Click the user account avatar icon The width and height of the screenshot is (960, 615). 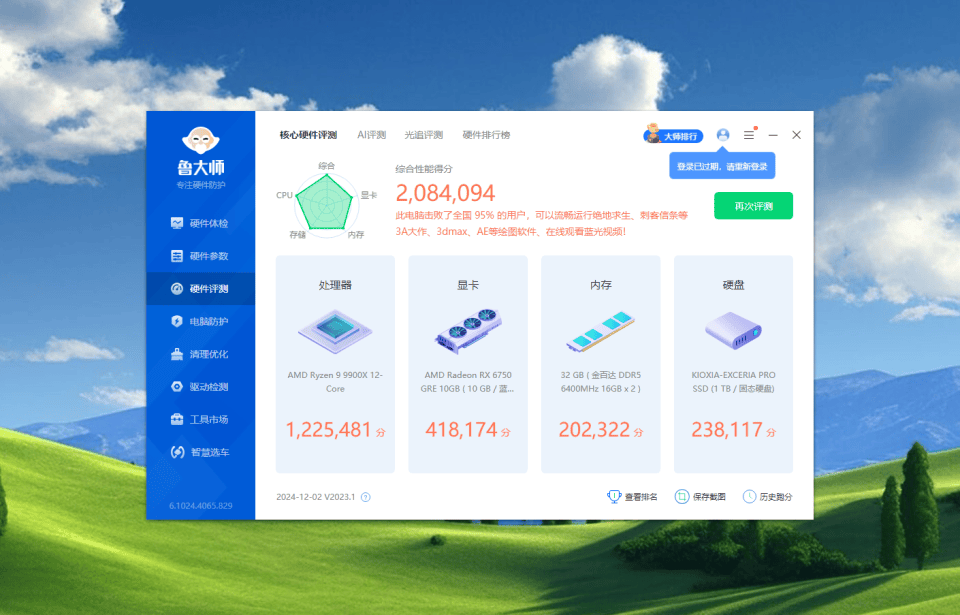pos(723,135)
